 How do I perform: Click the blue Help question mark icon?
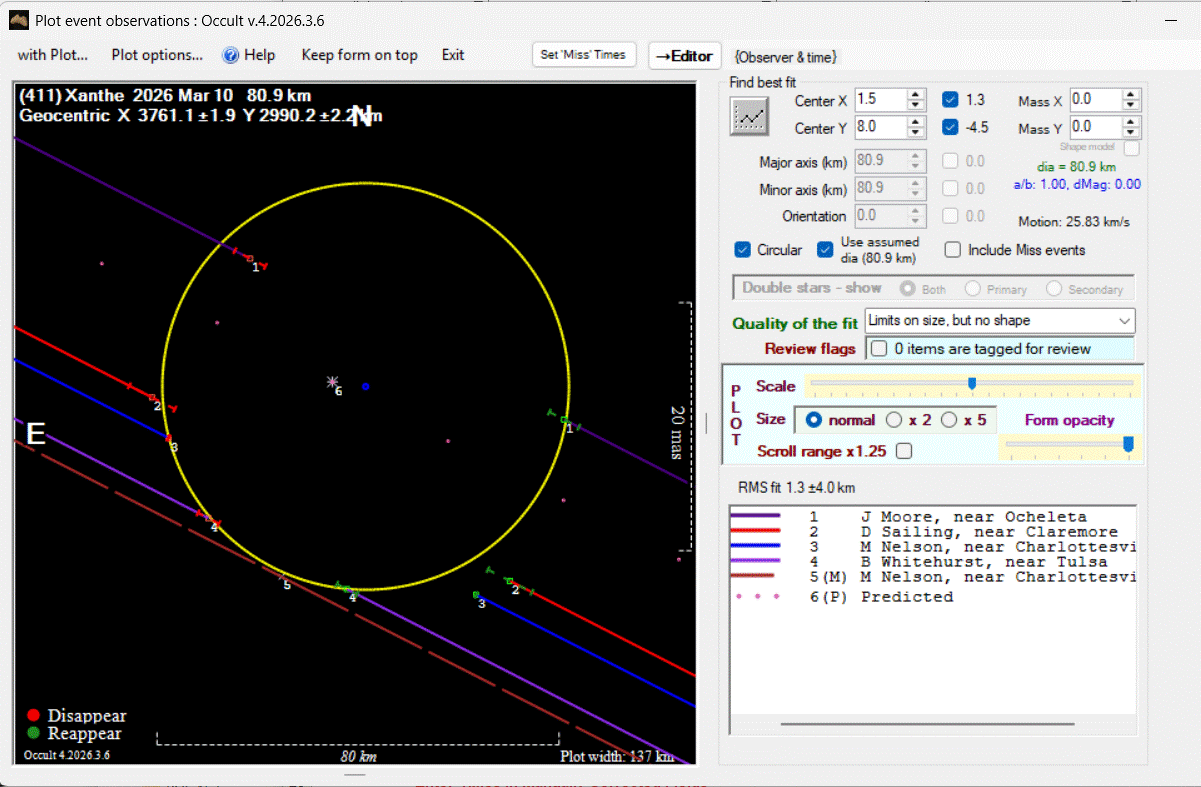pos(230,55)
